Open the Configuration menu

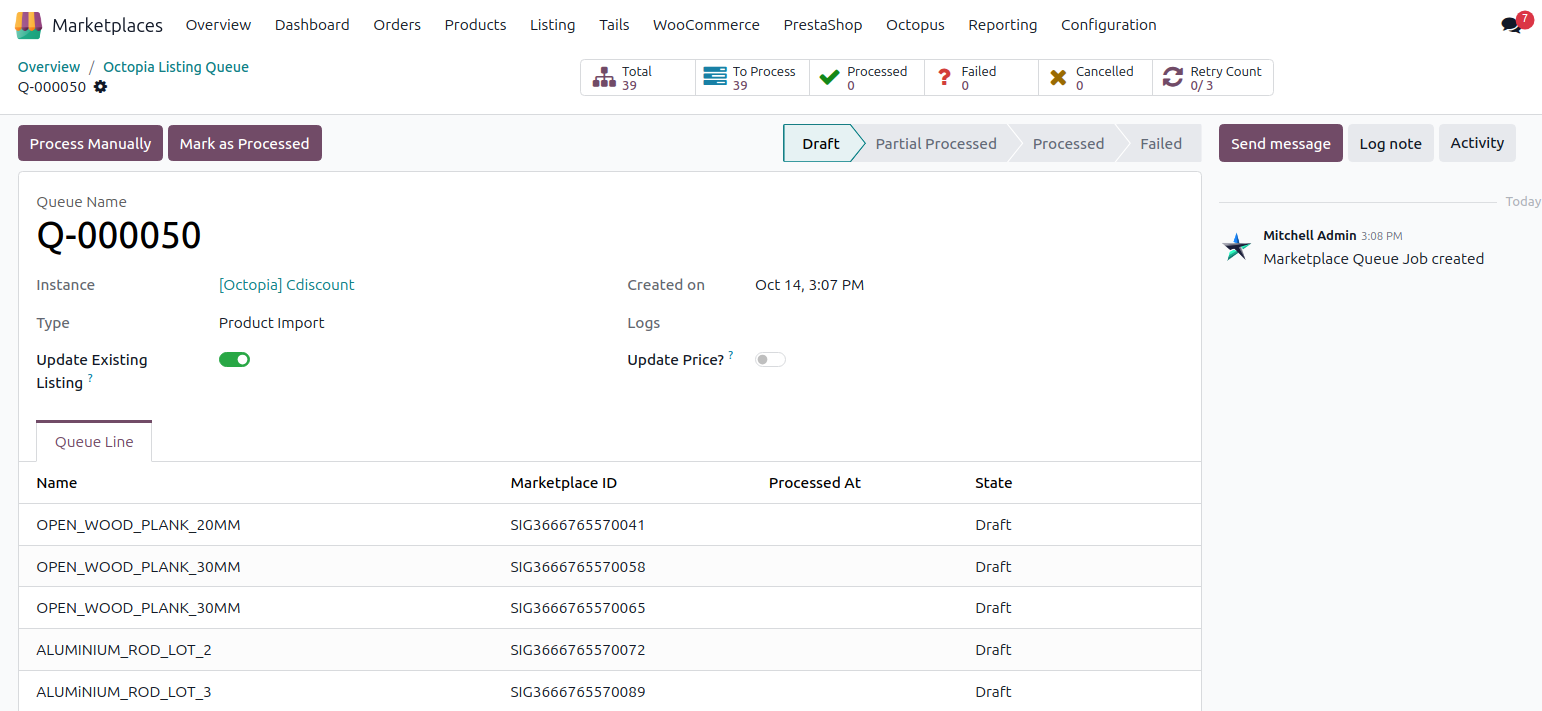(1109, 25)
